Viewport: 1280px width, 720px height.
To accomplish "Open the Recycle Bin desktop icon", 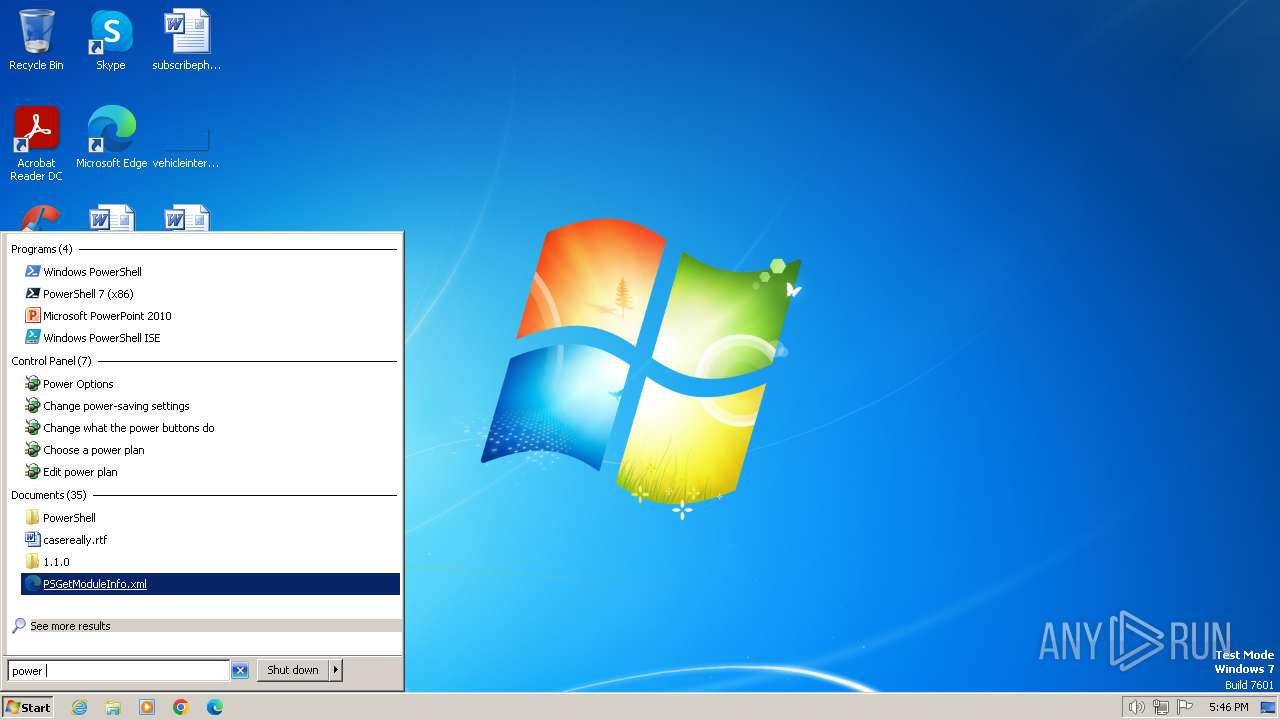I will (x=36, y=40).
